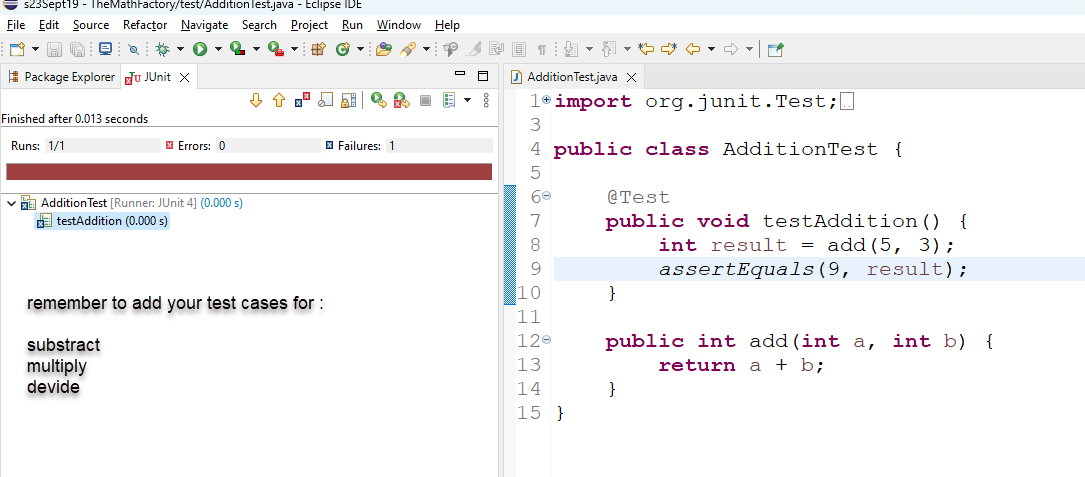Screen dimensions: 1085x477
Task: Launch Debug with the bug icon
Action: tap(163, 49)
